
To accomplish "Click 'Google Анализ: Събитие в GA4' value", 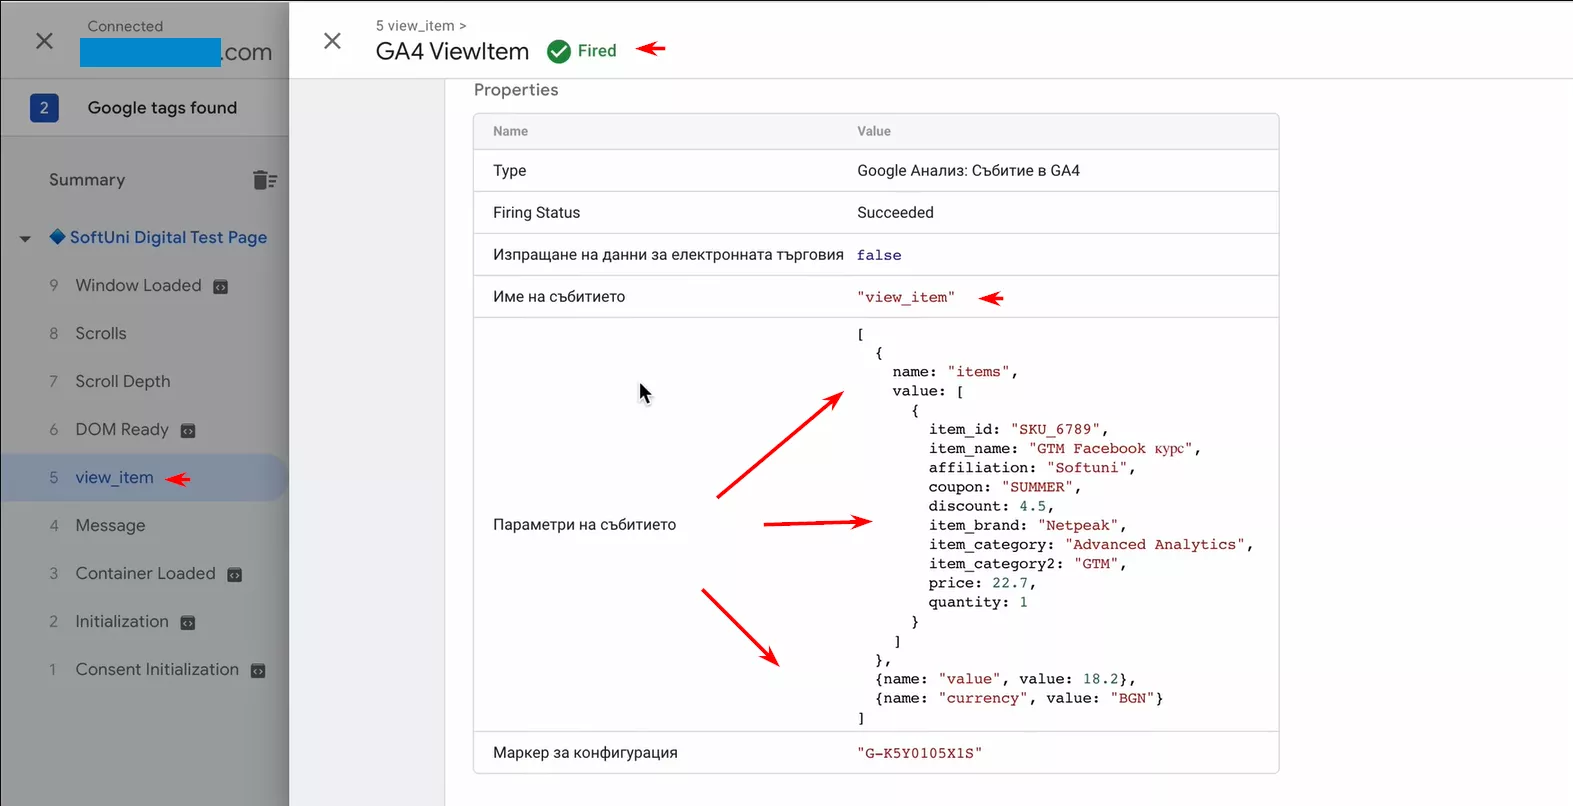I will (x=968, y=171).
